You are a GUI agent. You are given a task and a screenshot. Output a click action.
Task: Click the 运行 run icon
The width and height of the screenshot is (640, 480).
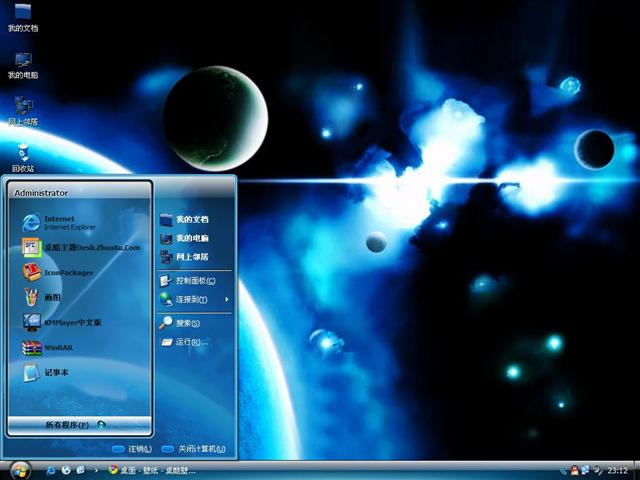[167, 342]
